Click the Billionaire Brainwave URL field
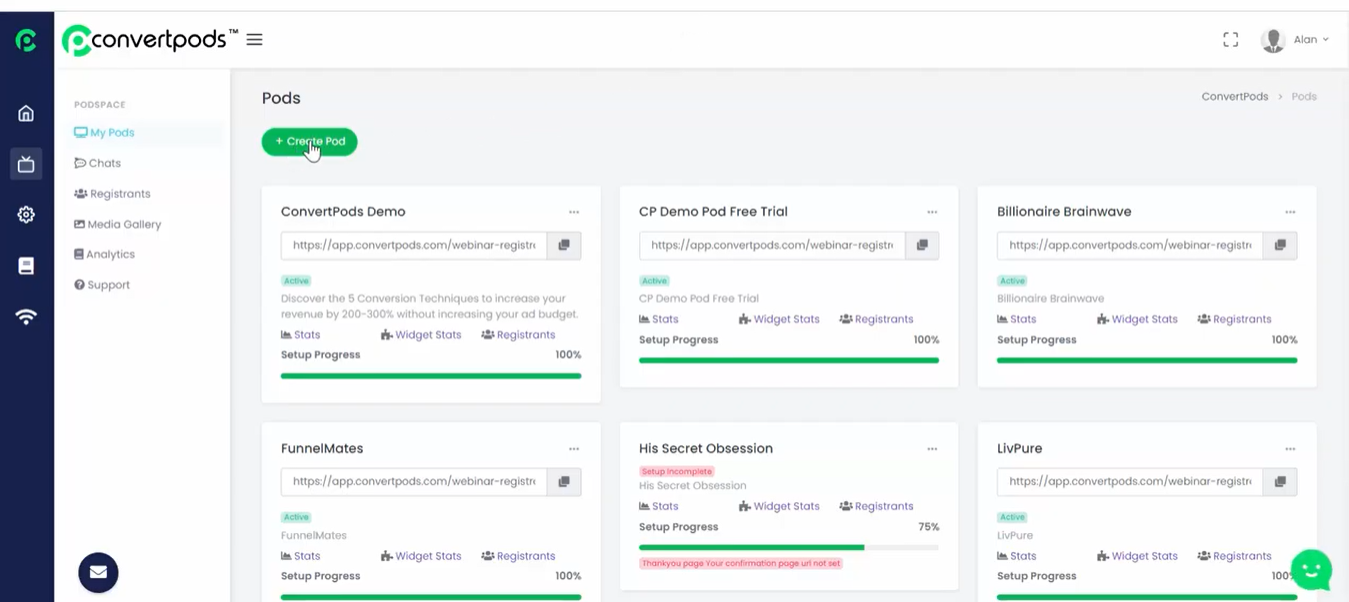The height and width of the screenshot is (602, 1349). (1130, 245)
